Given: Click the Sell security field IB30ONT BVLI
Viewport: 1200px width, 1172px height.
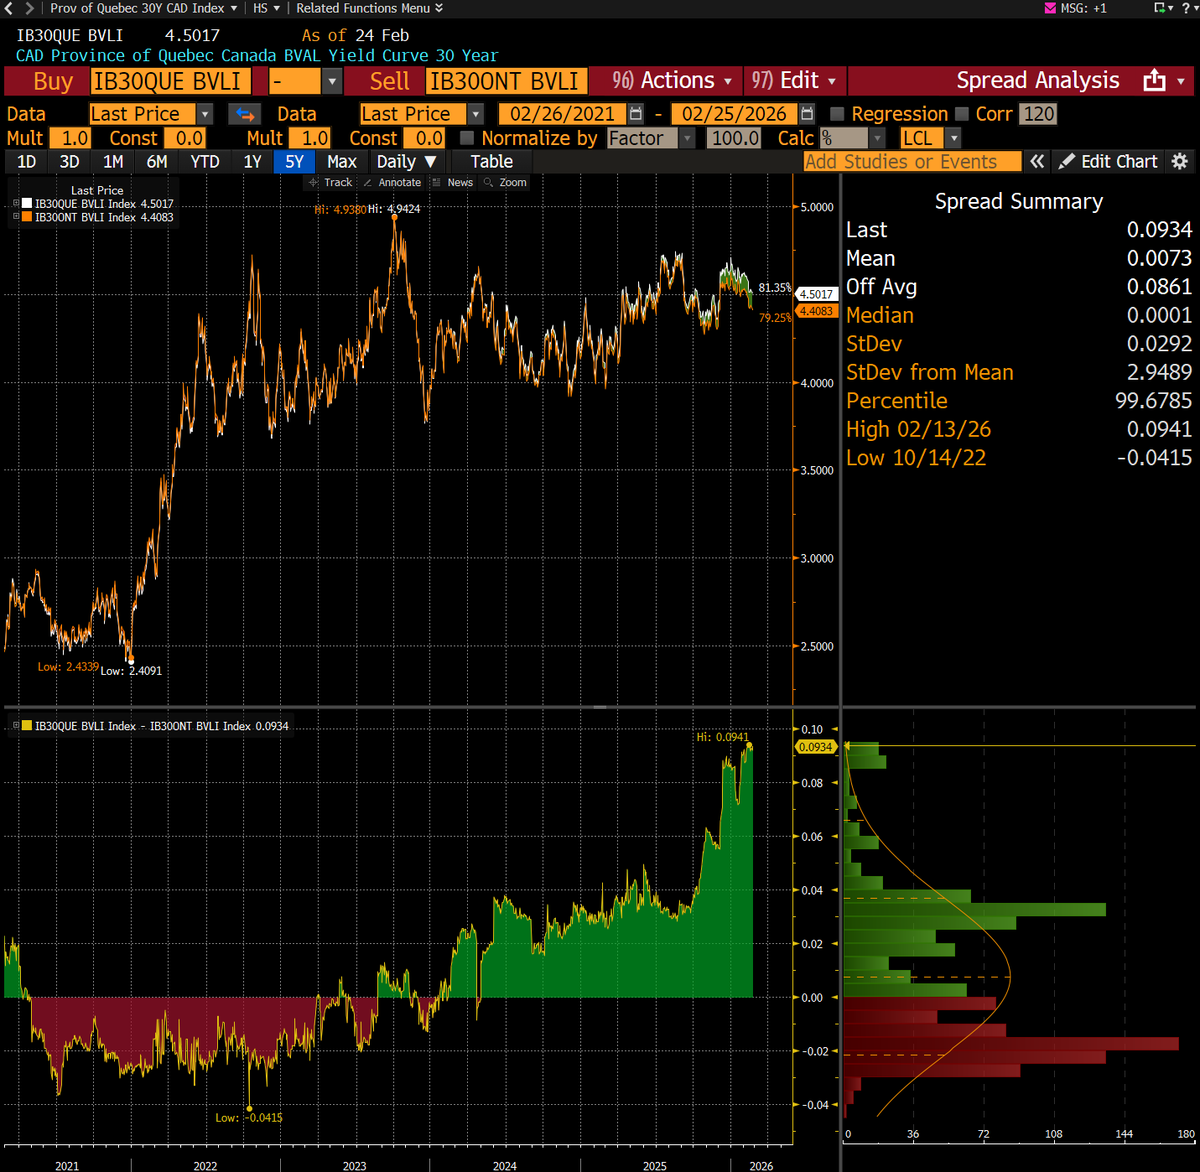Looking at the screenshot, I should point(505,81).
